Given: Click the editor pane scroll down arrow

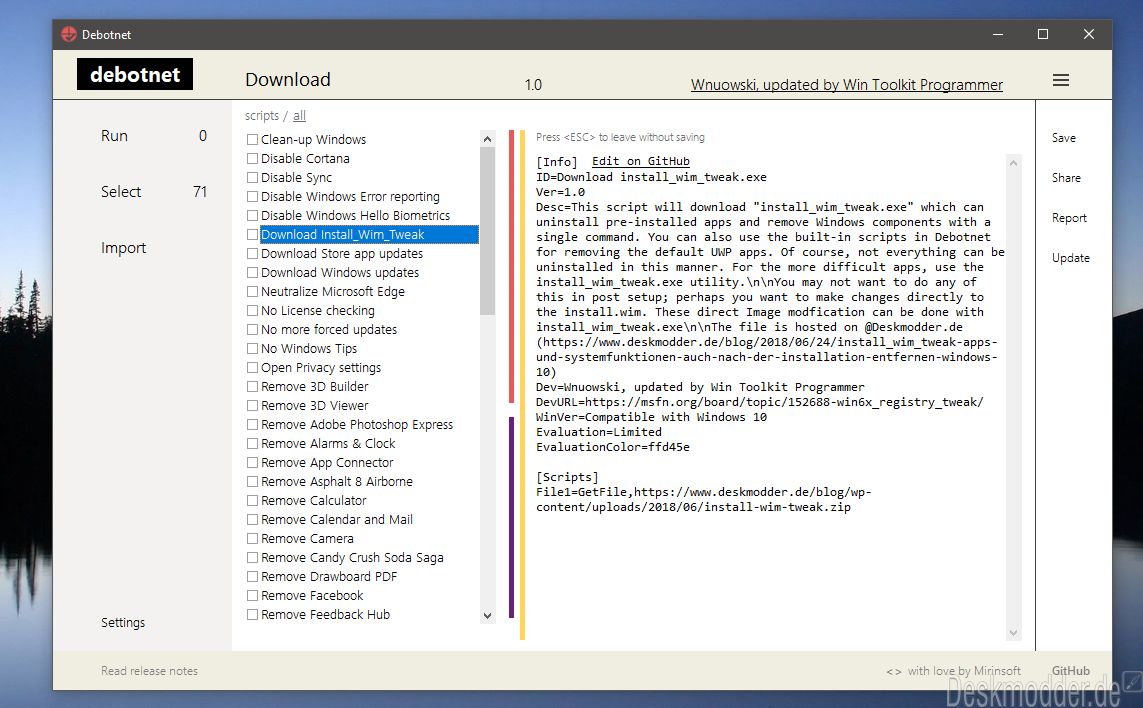Looking at the screenshot, I should coord(1013,633).
